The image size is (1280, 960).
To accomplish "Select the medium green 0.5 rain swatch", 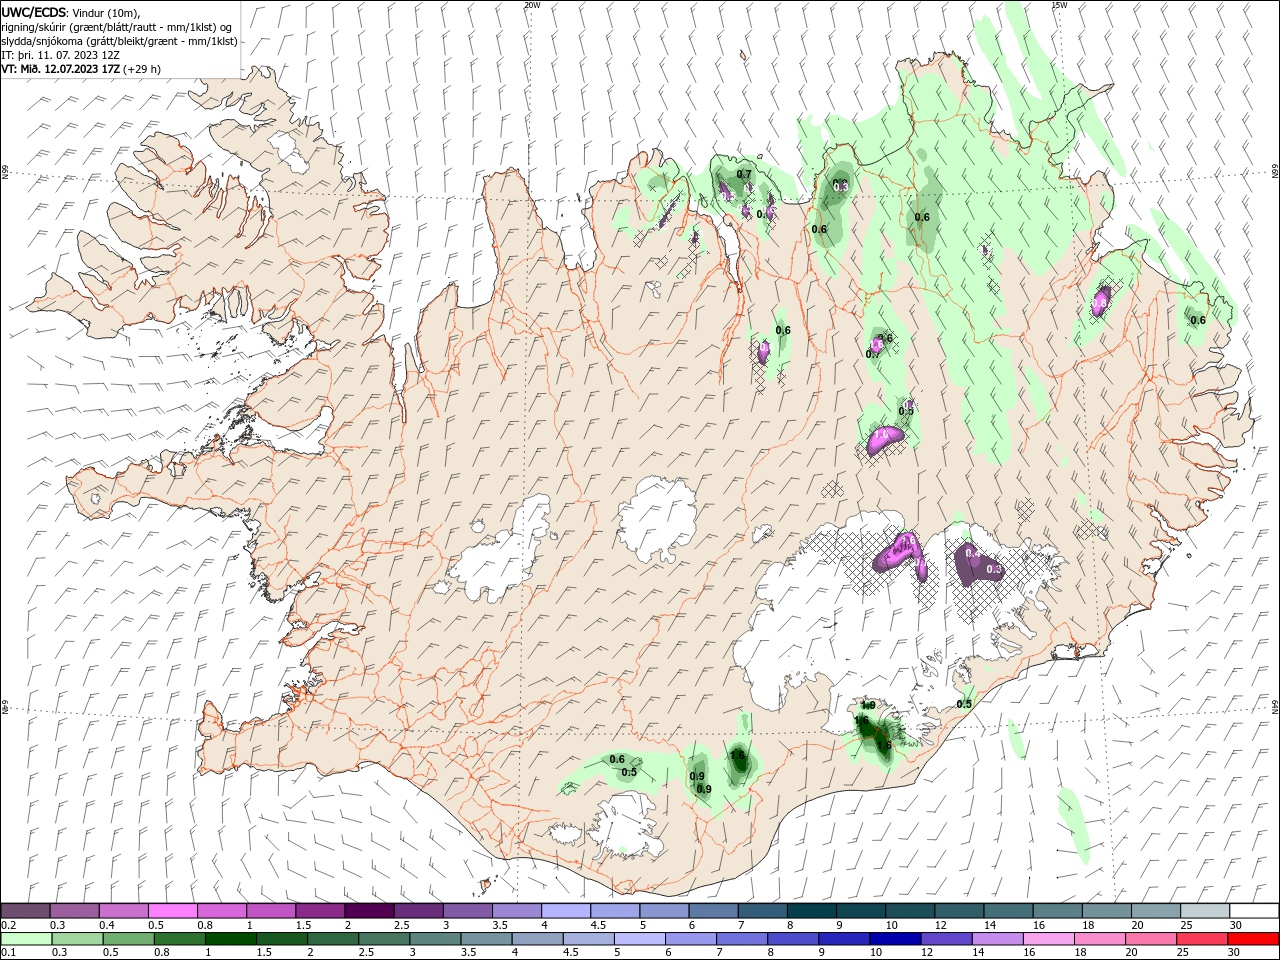I will (128, 939).
